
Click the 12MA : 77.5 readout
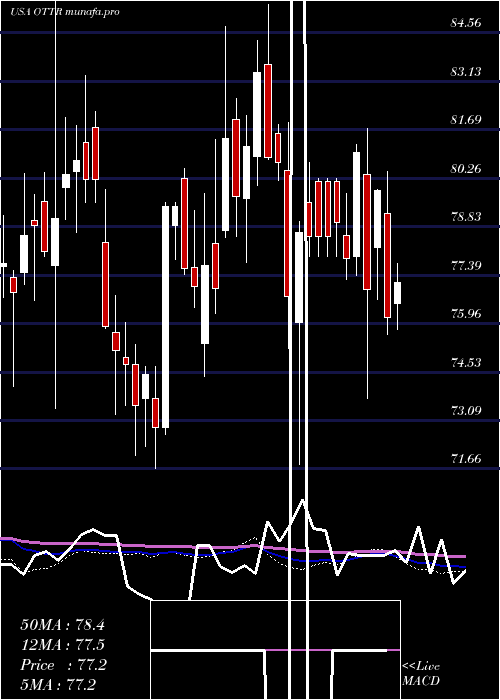[62, 645]
